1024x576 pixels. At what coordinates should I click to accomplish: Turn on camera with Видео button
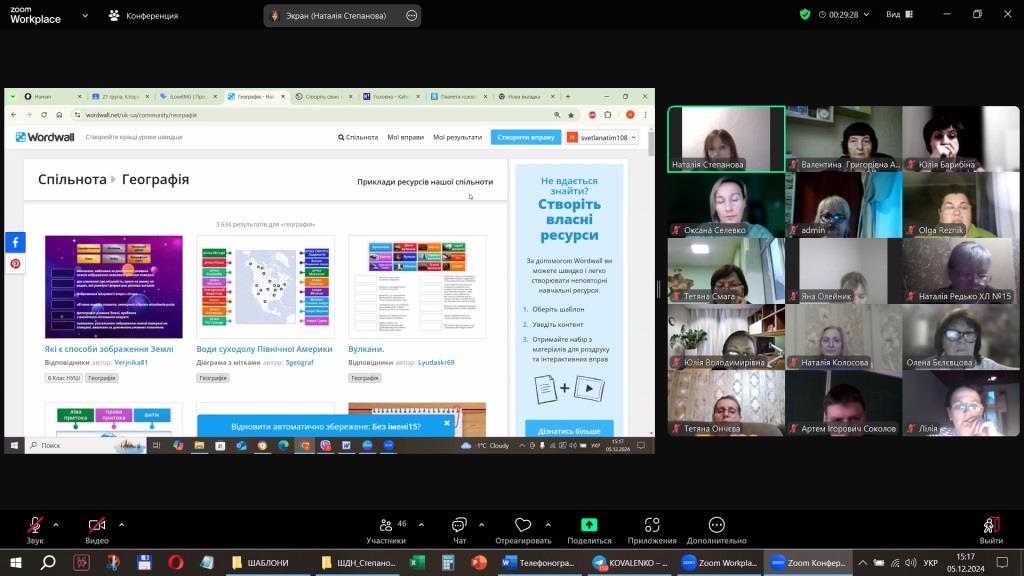[x=97, y=530]
